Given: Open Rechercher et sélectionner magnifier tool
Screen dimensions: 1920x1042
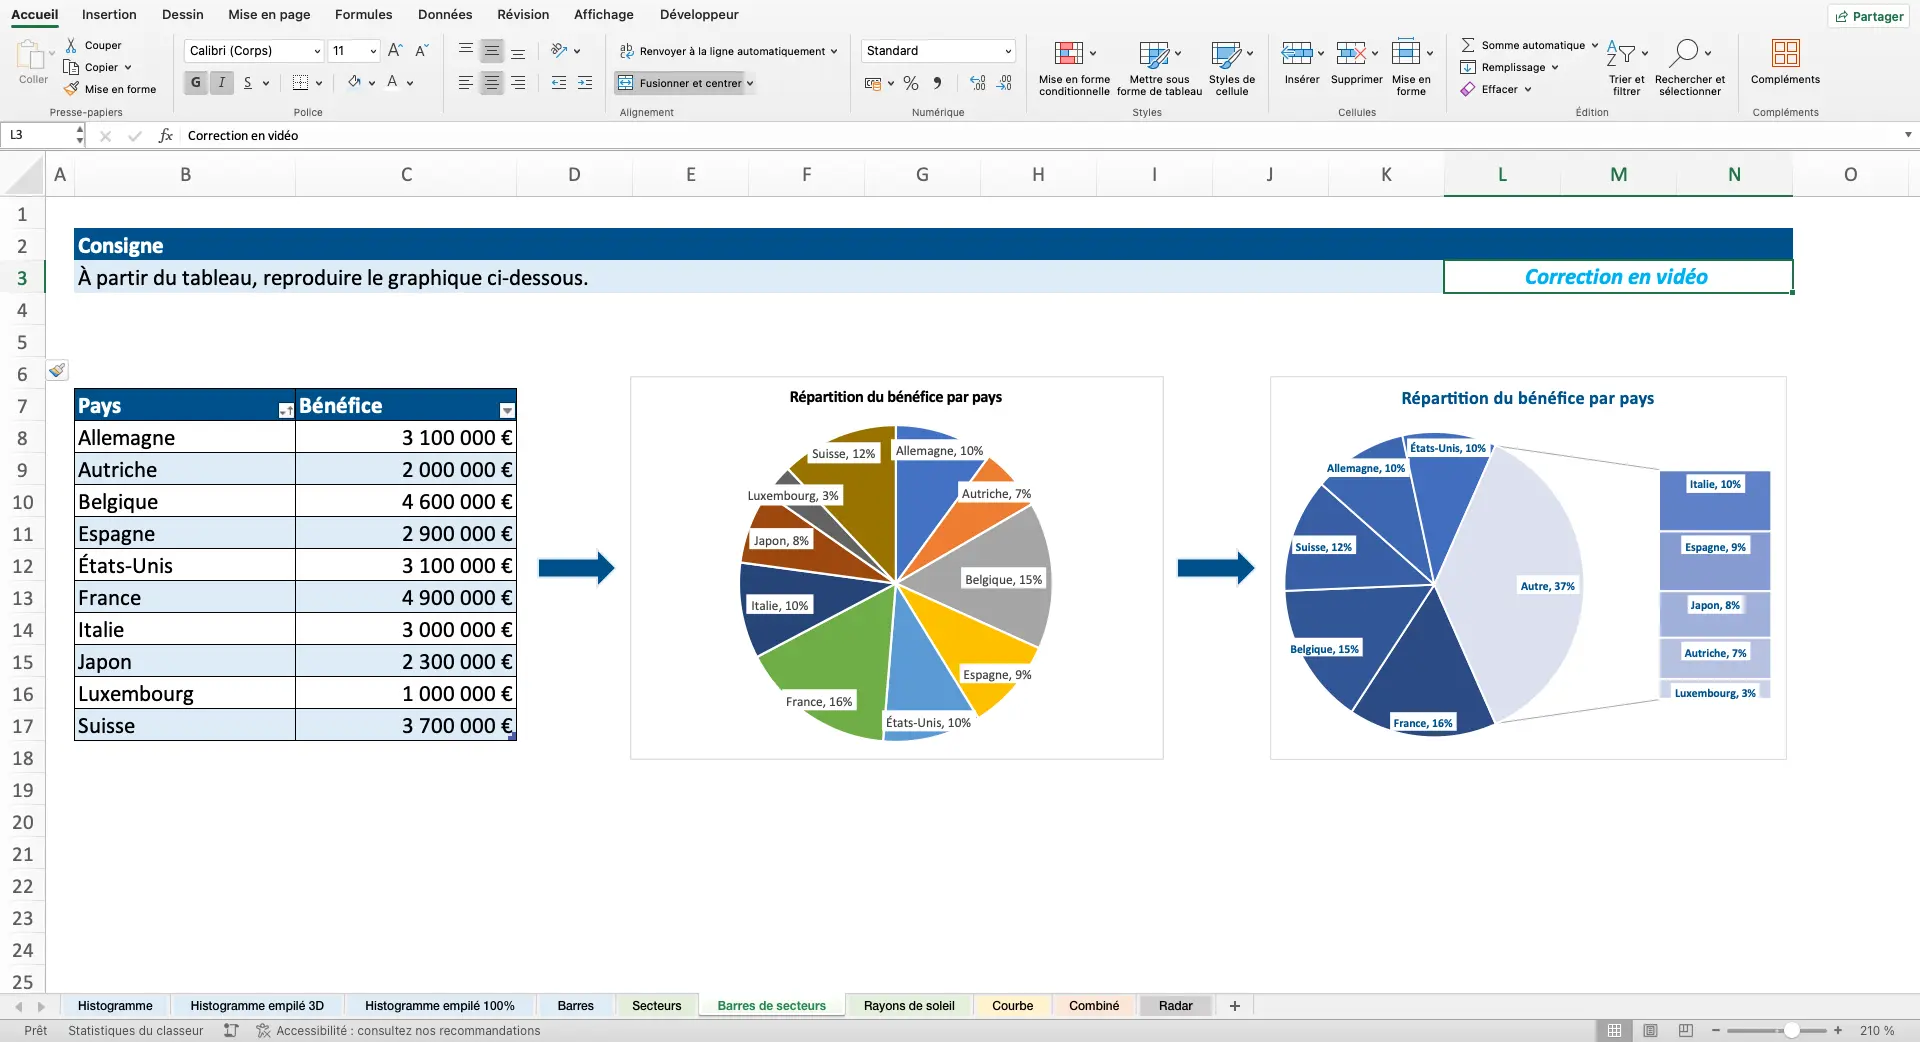Looking at the screenshot, I should pyautogui.click(x=1684, y=52).
